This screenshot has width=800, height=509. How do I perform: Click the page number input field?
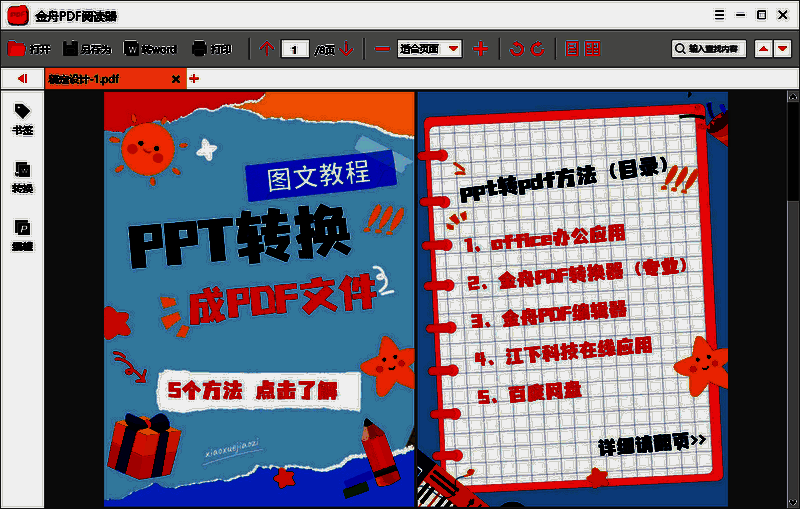tap(295, 49)
